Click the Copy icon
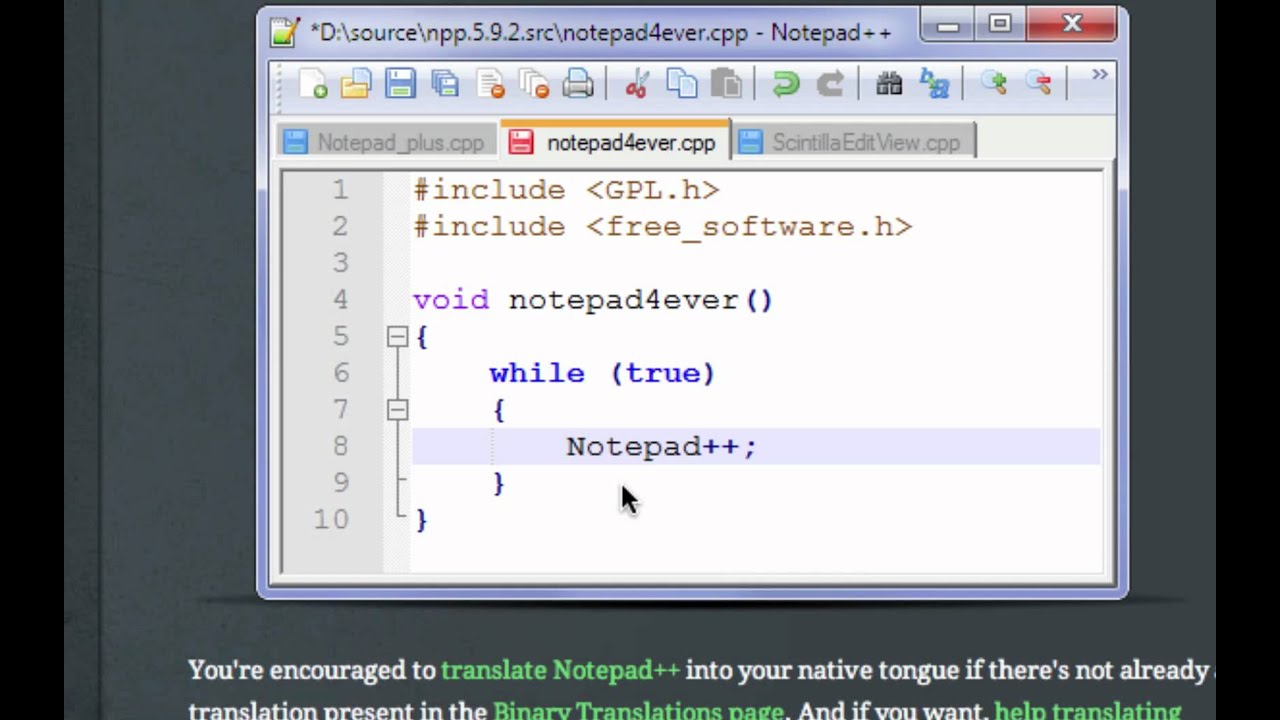The width and height of the screenshot is (1280, 720). click(x=682, y=84)
